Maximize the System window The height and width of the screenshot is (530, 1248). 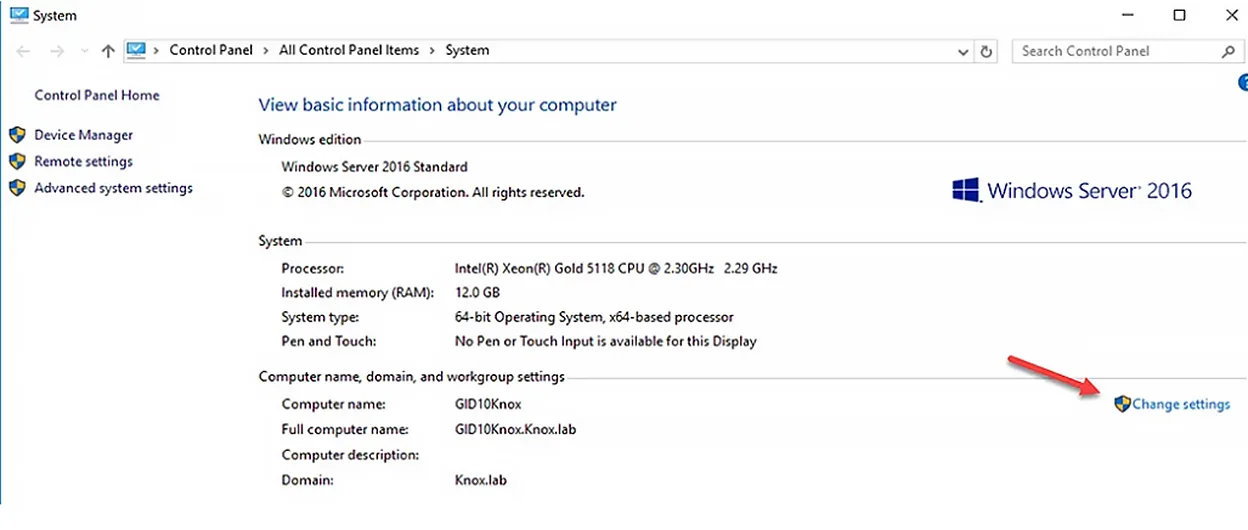pos(1179,15)
